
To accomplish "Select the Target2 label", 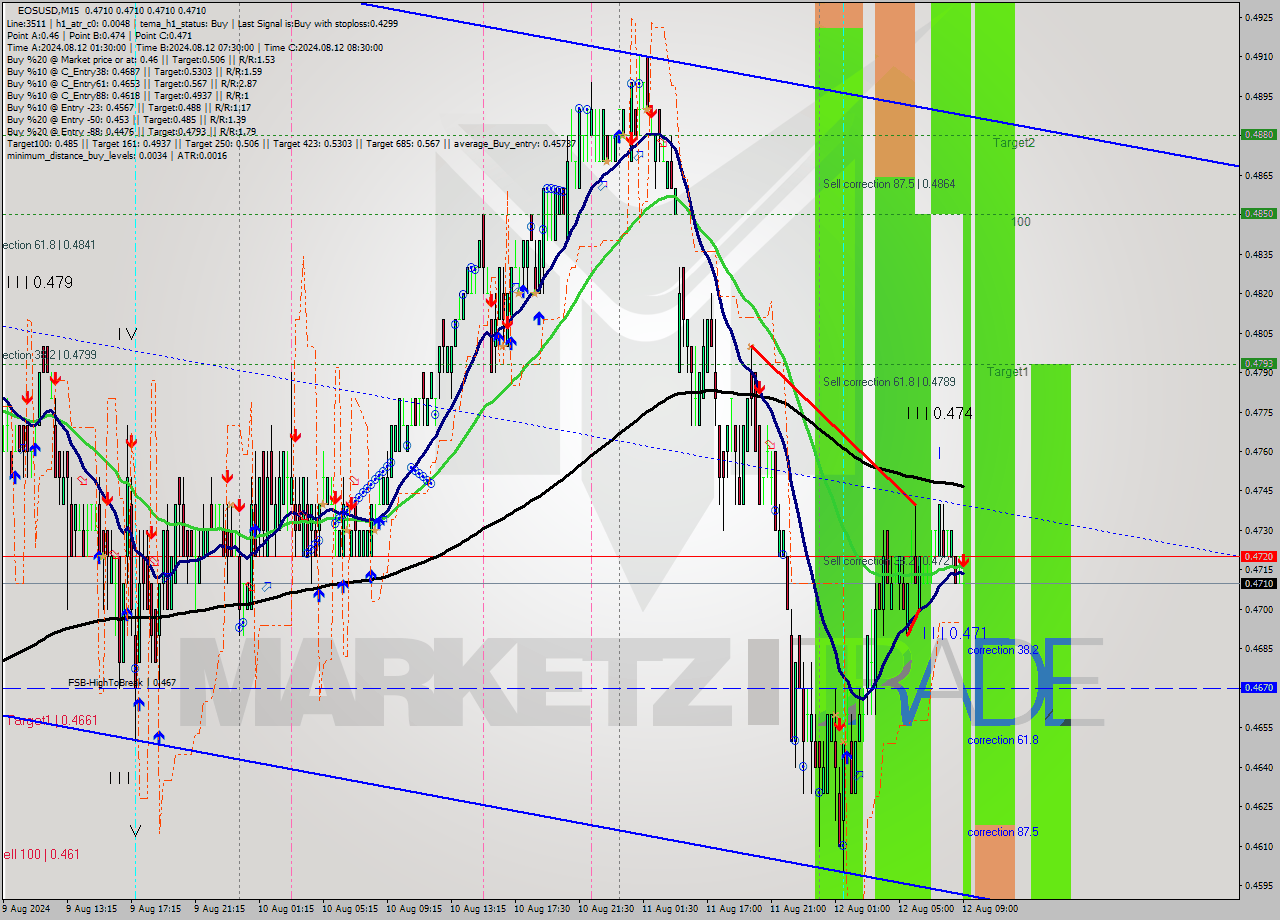I will tap(1014, 143).
